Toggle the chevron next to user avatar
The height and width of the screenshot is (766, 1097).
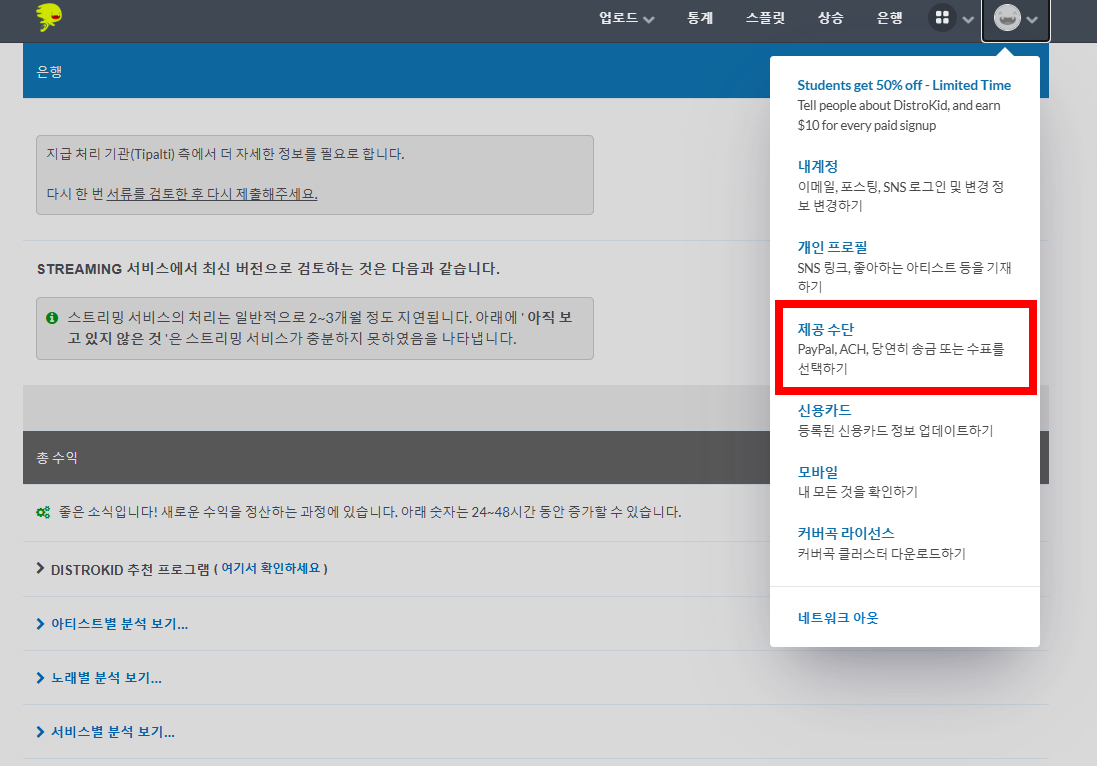pyautogui.click(x=1032, y=20)
